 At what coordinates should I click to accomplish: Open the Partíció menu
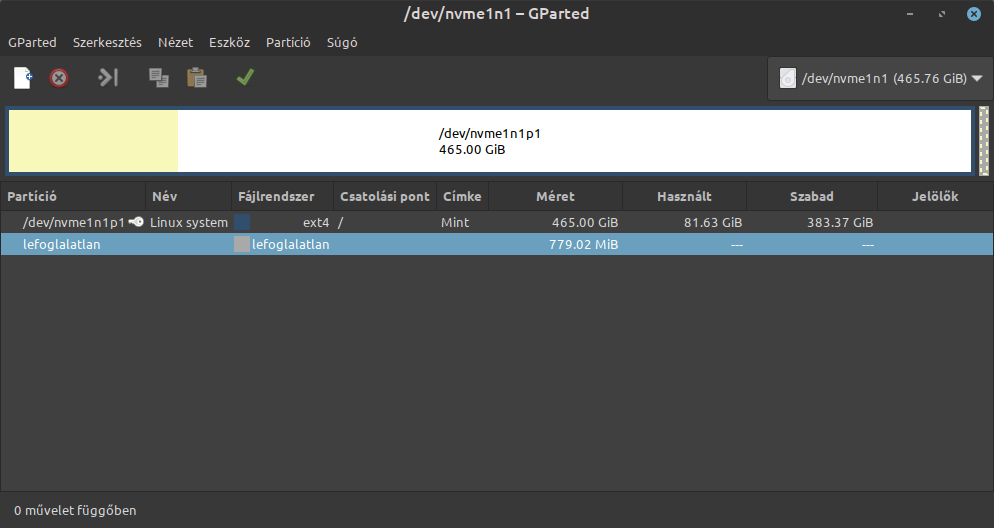click(288, 42)
